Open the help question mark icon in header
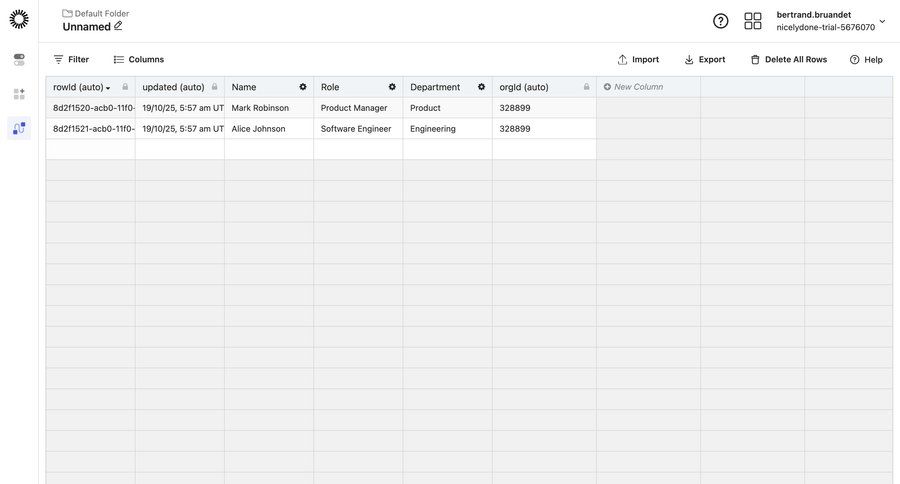The height and width of the screenshot is (484, 900). click(x=720, y=21)
